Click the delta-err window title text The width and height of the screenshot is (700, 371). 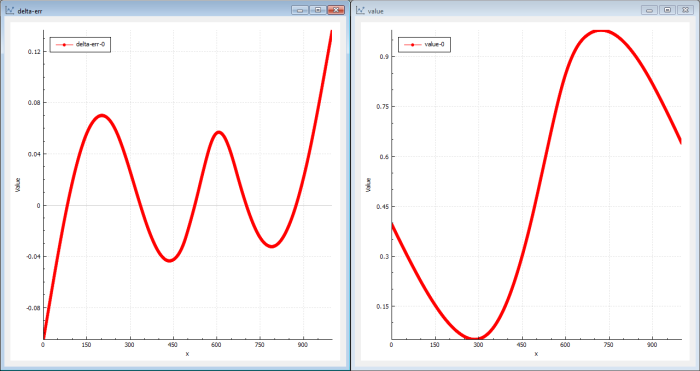tap(30, 11)
